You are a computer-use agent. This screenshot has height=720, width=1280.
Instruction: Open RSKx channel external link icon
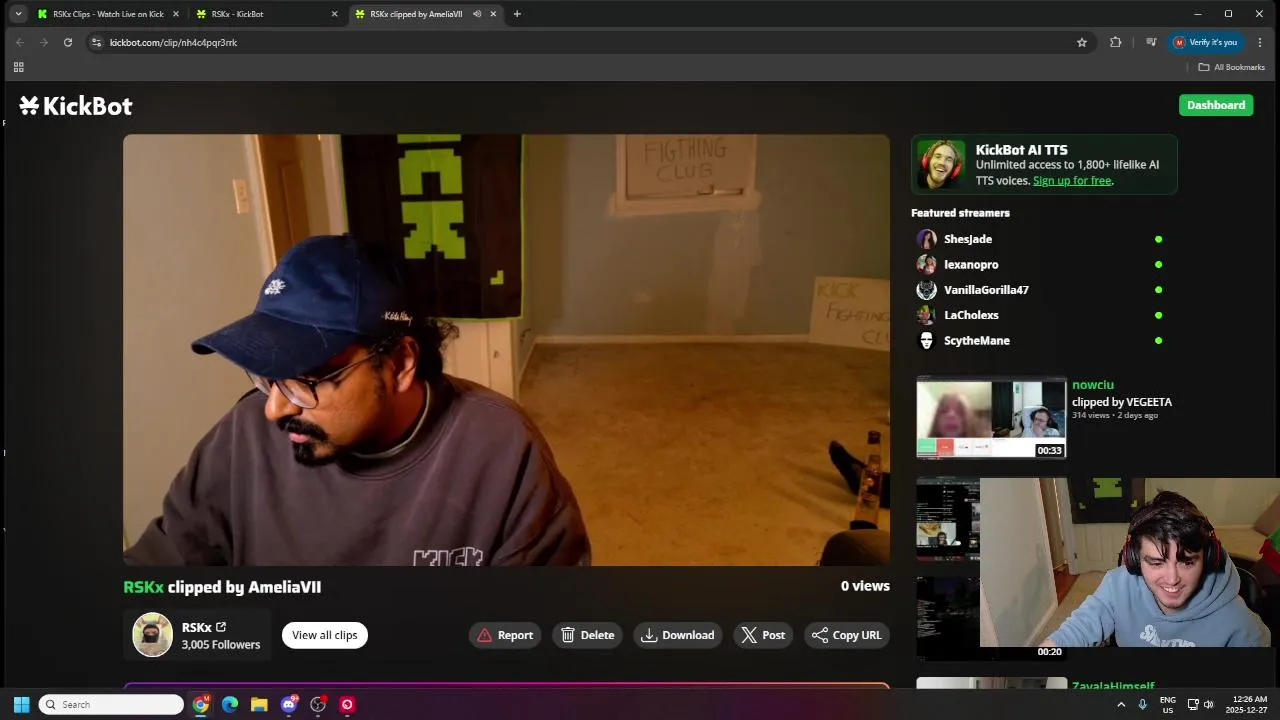pyautogui.click(x=221, y=627)
